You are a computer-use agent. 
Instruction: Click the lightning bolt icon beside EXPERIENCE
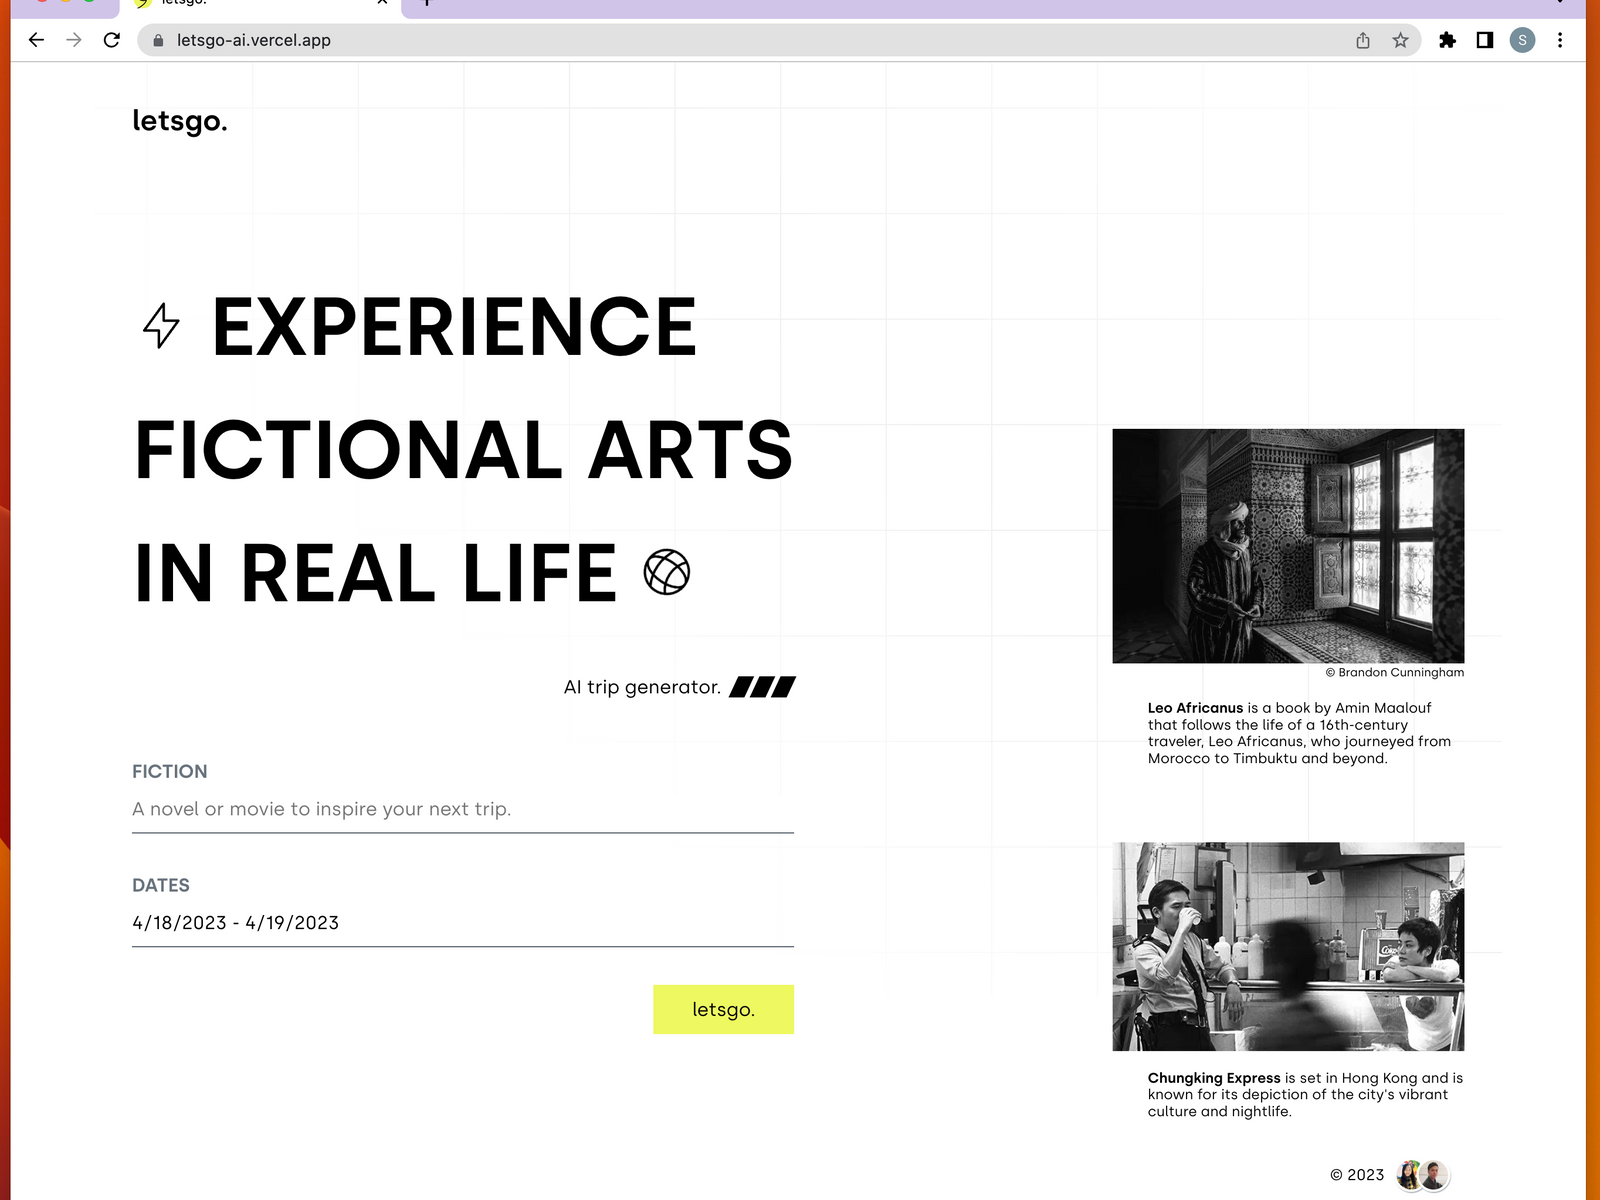click(x=161, y=326)
